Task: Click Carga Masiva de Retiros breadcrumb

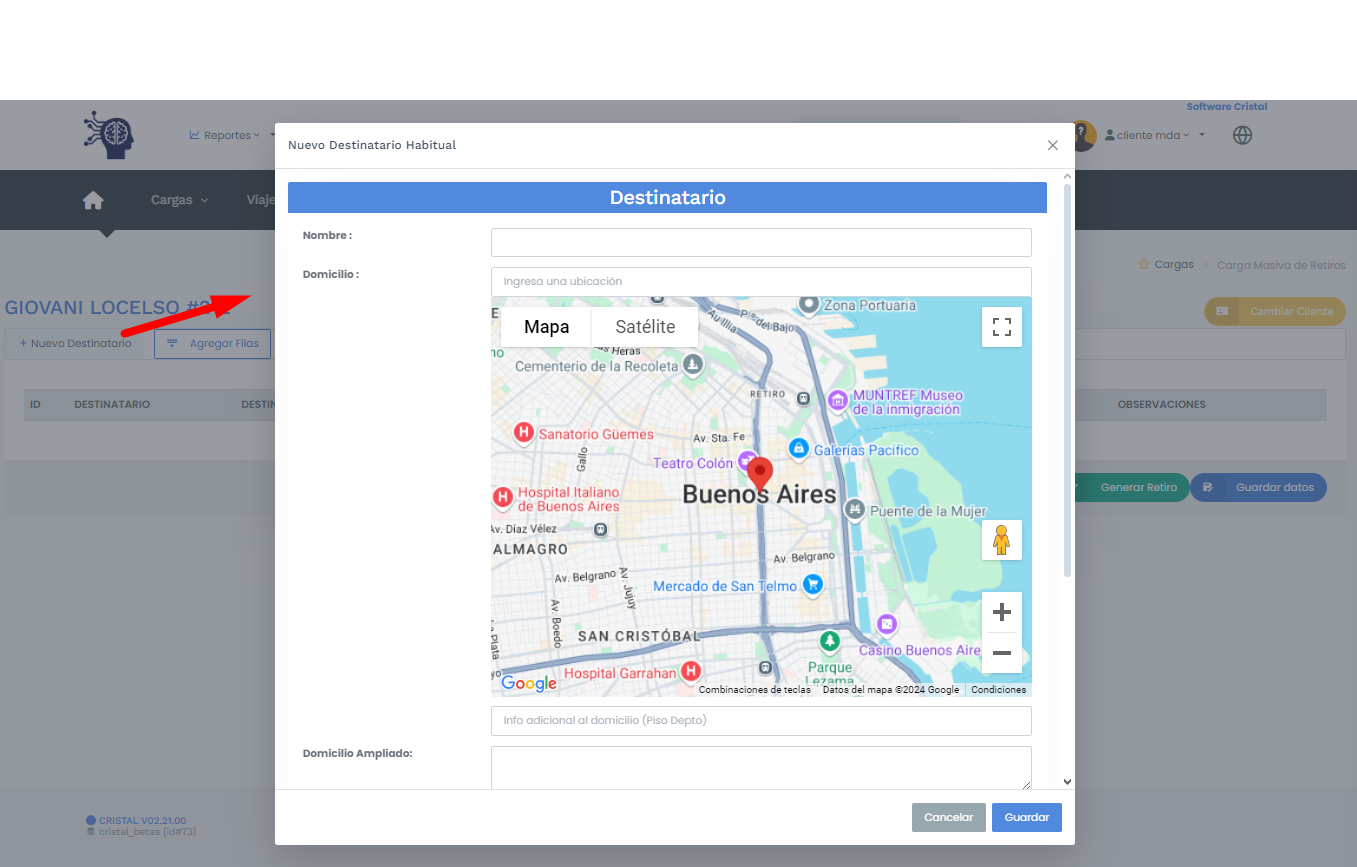Action: click(x=1281, y=265)
